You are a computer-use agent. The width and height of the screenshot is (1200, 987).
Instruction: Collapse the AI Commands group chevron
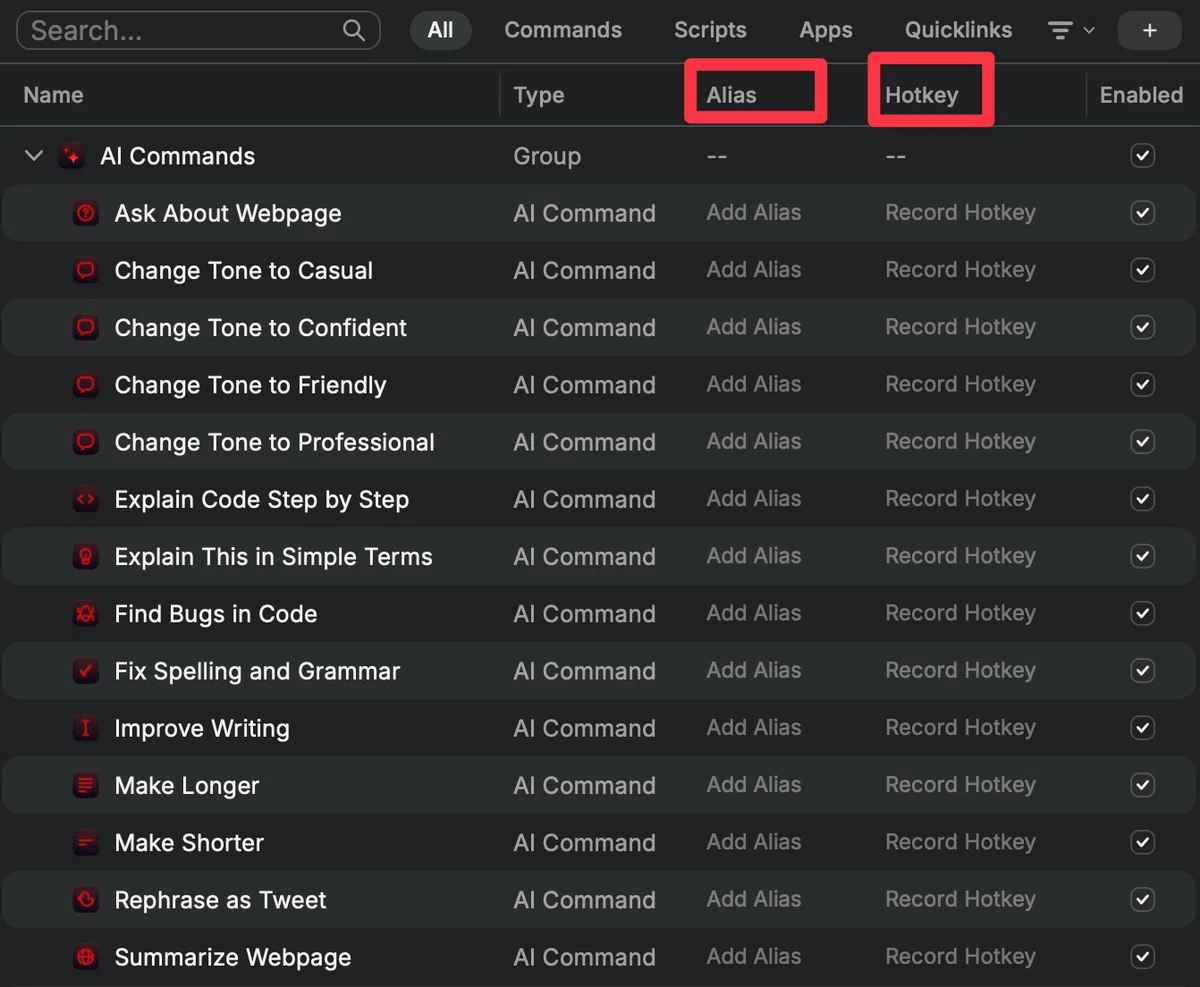(x=34, y=156)
